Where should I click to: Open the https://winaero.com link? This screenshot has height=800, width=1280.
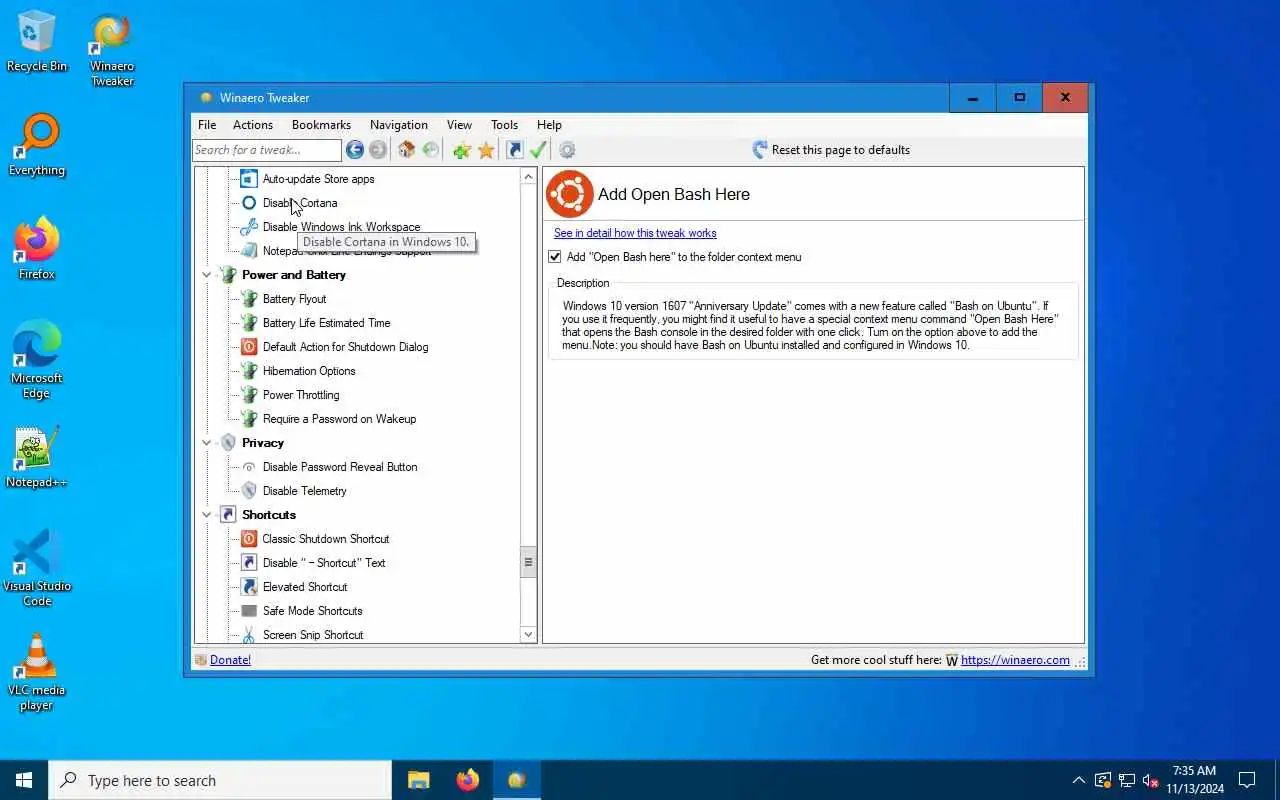coord(1015,660)
